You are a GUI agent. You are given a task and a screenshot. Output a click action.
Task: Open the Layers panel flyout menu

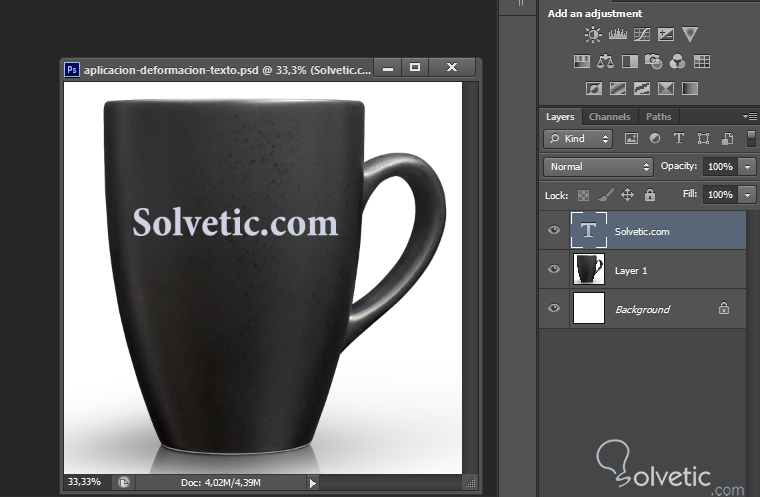(749, 116)
